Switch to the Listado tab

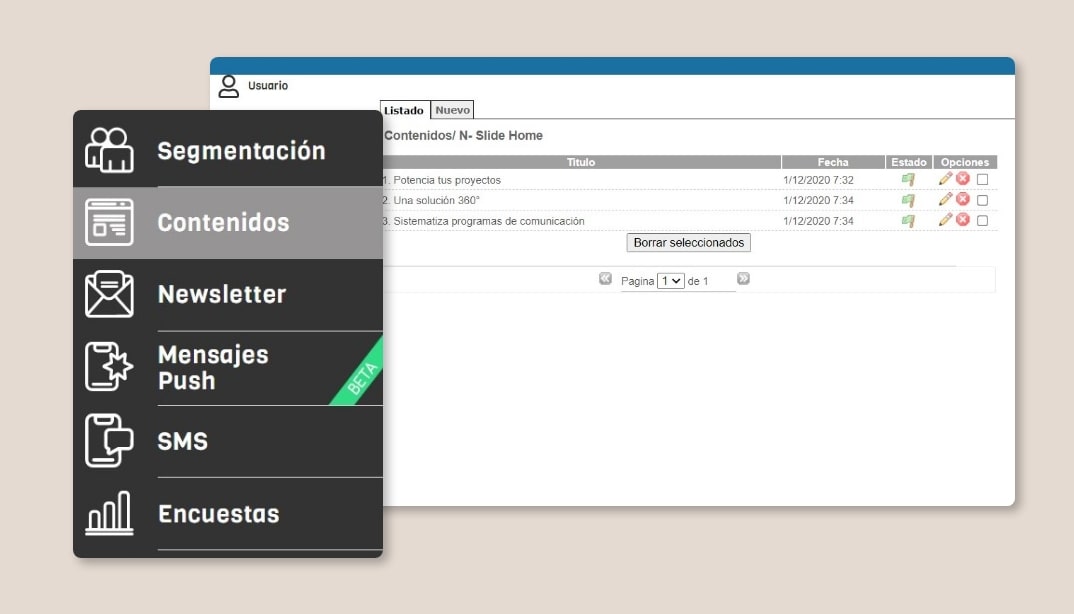[403, 110]
